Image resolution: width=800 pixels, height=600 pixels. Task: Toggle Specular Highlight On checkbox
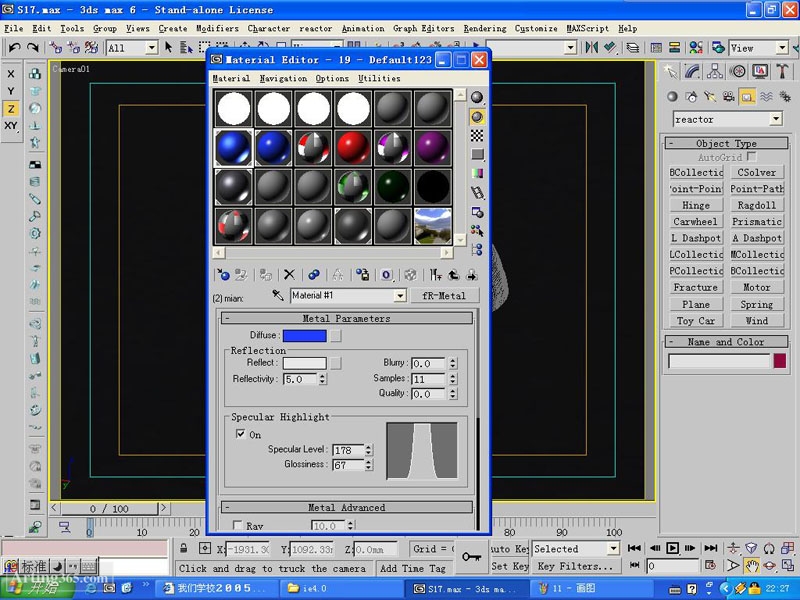(240, 434)
